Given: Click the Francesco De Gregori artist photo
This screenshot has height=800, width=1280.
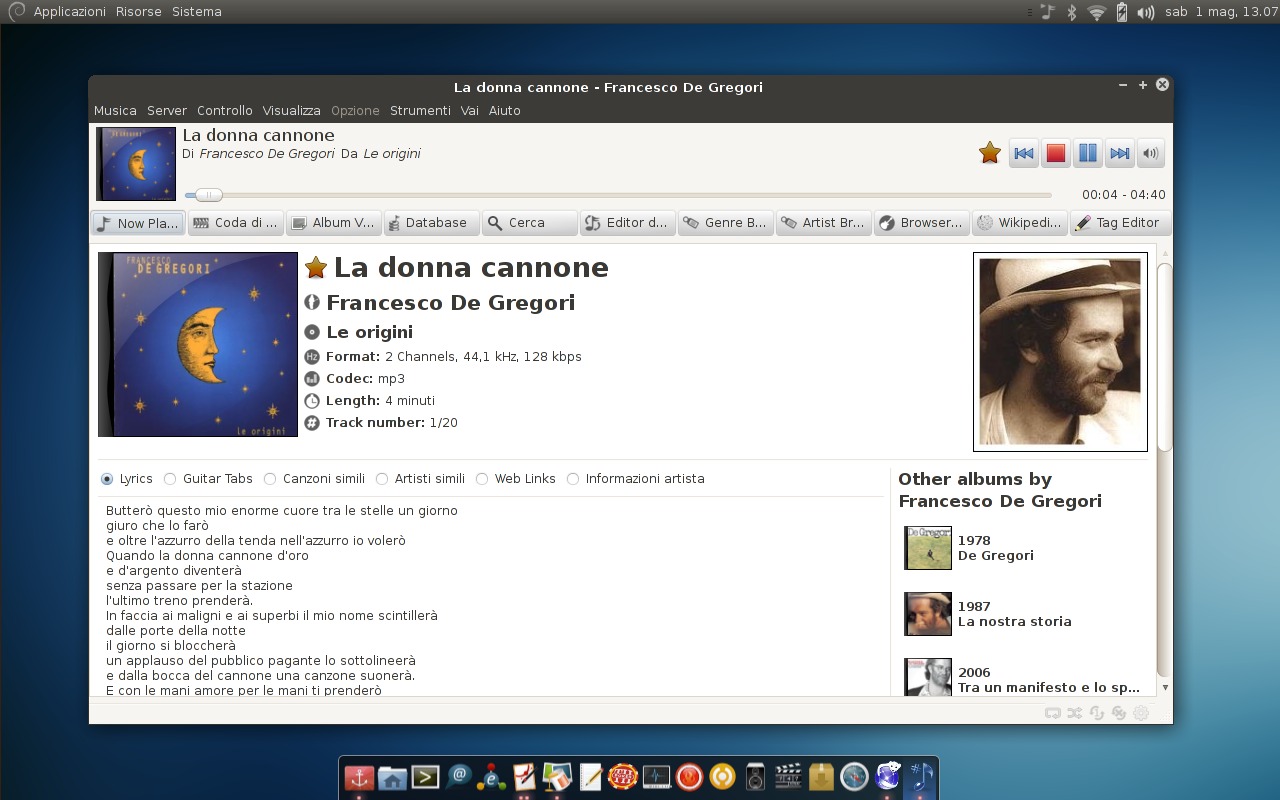Looking at the screenshot, I should point(1060,352).
